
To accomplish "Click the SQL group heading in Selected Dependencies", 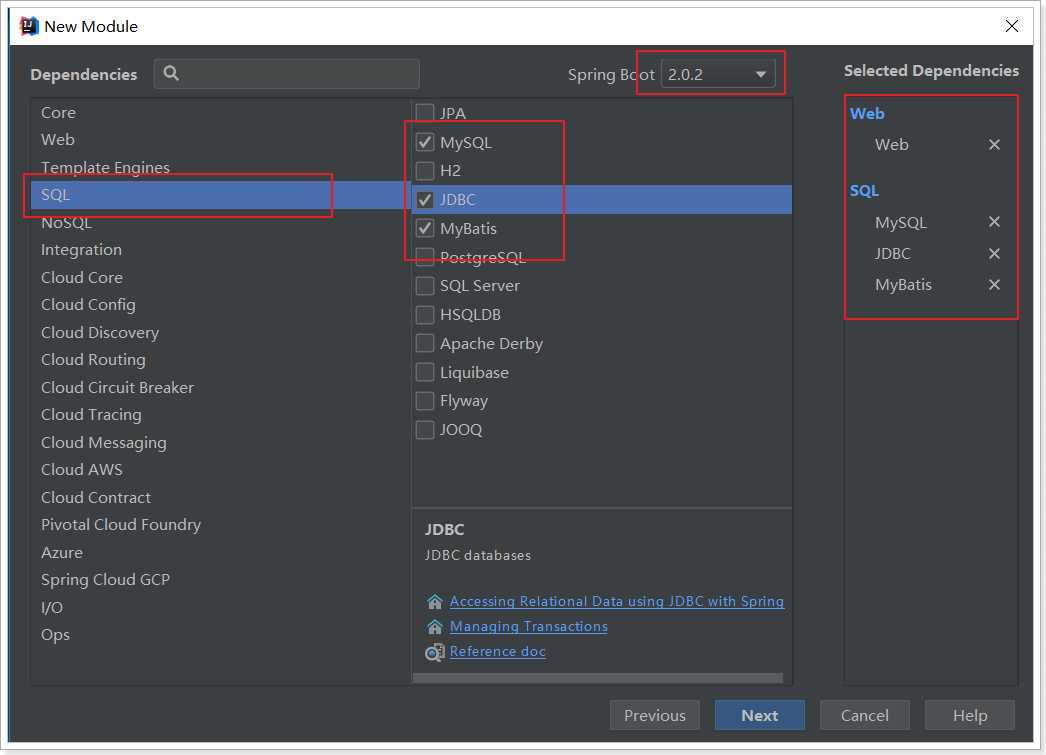I will [x=864, y=191].
